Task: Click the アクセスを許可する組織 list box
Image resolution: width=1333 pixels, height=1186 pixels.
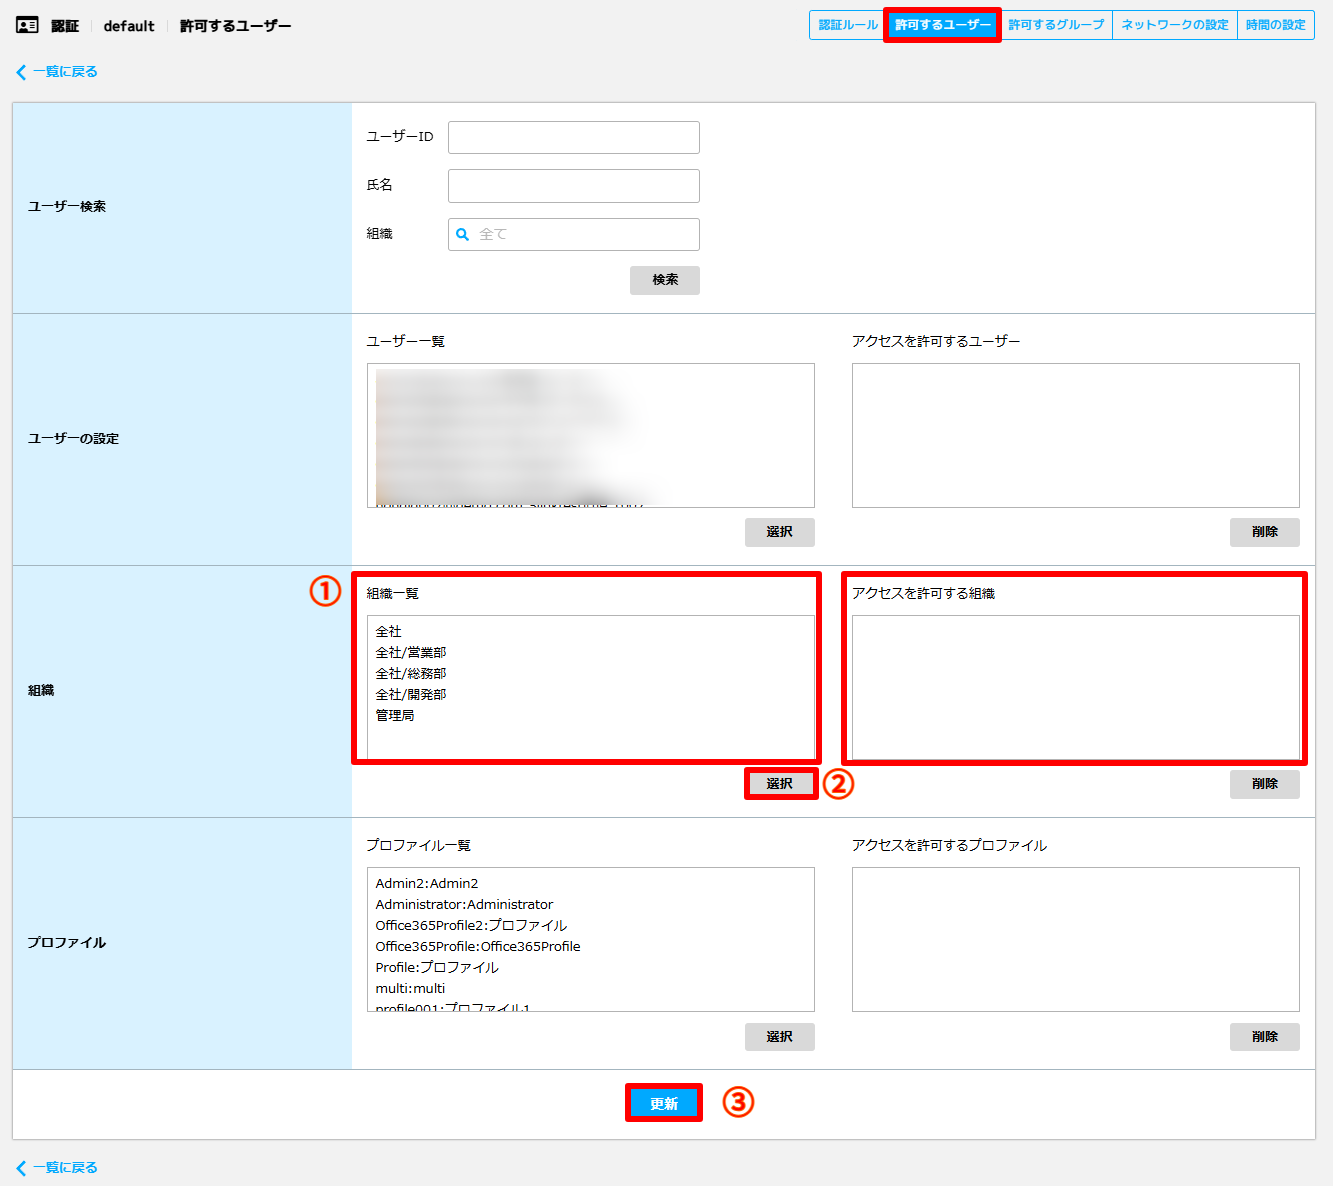Action: click(1076, 687)
